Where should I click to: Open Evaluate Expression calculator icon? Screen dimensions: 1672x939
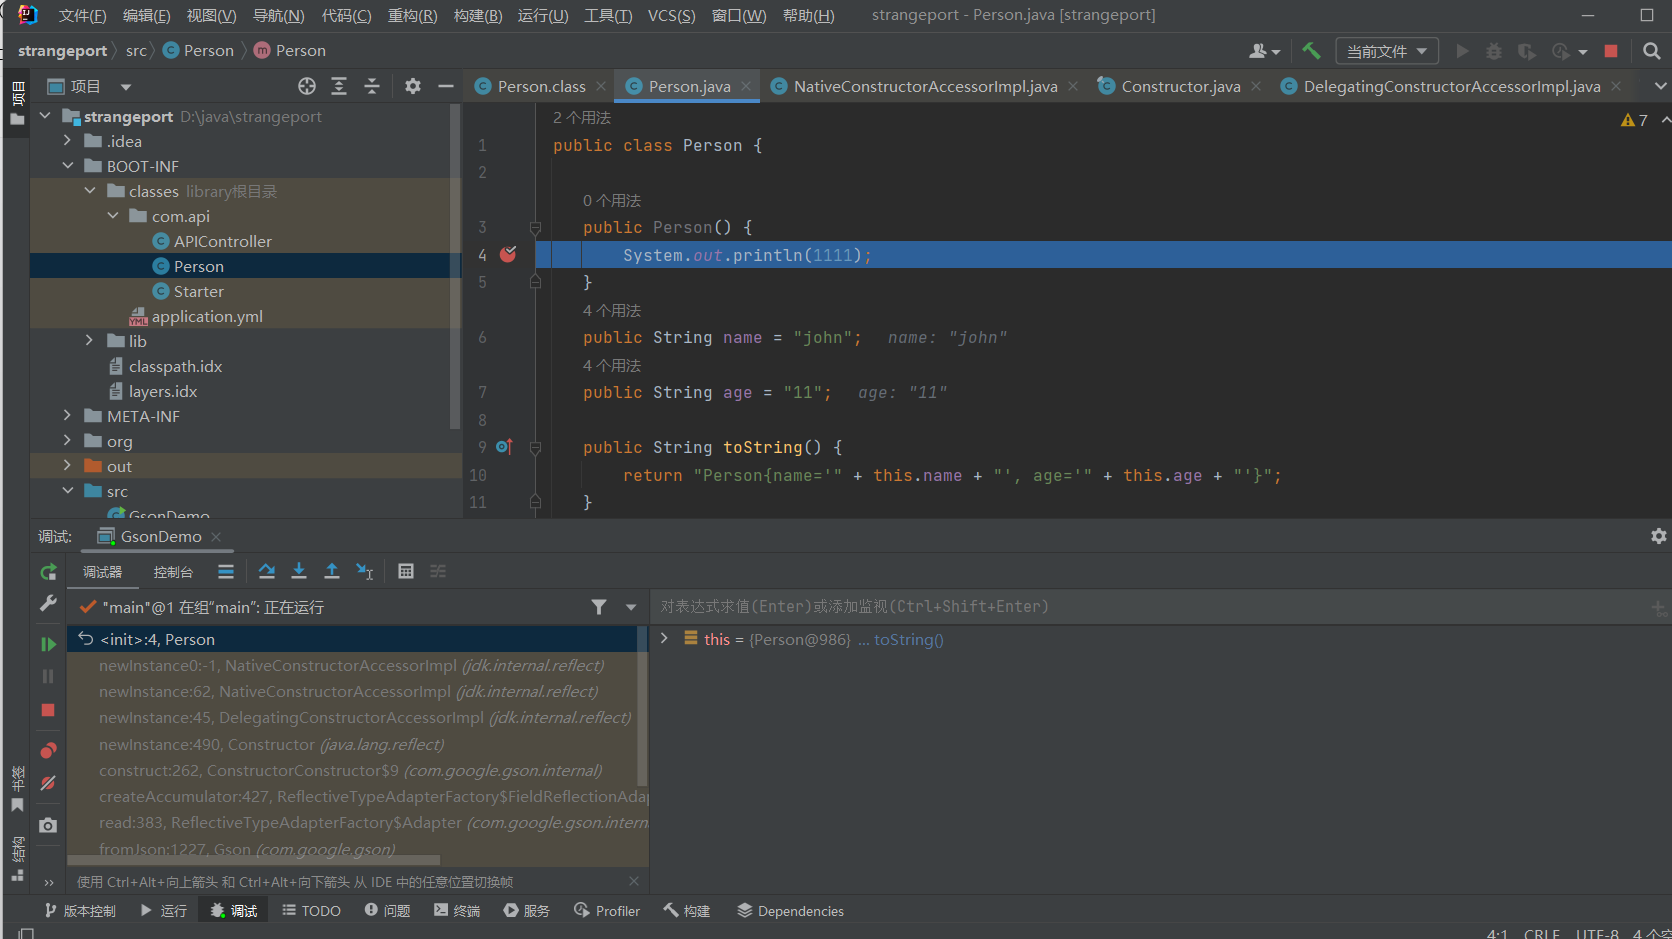click(406, 571)
